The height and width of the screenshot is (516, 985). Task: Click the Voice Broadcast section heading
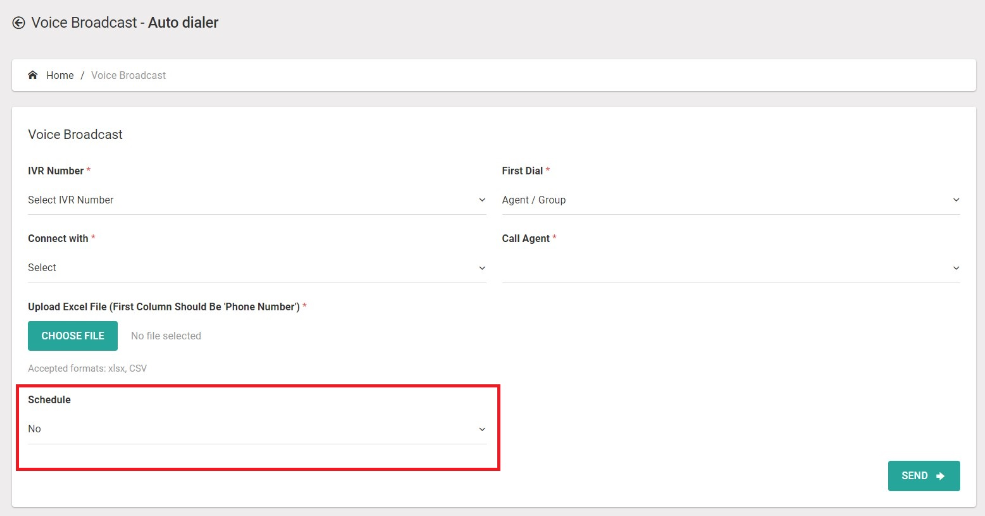(75, 134)
